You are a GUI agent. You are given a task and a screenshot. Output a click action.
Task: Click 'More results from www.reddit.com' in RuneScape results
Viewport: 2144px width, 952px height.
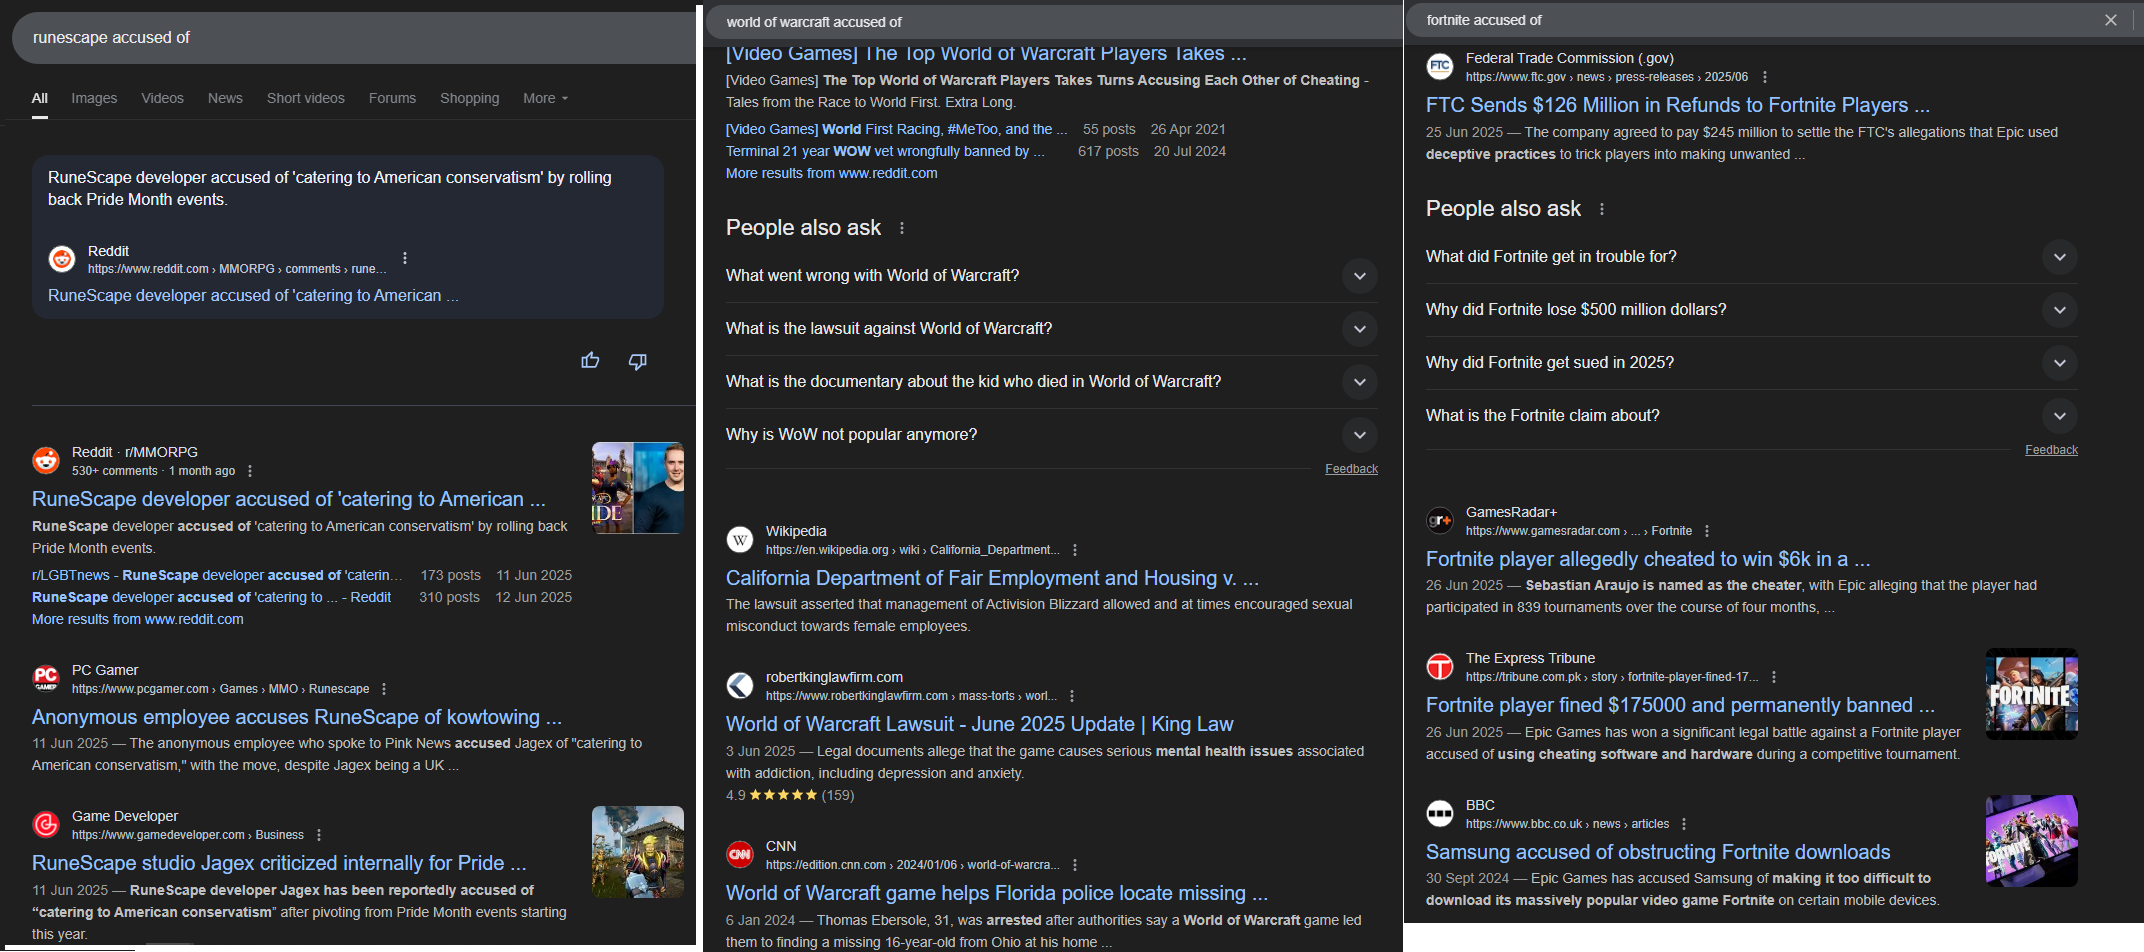coord(138,619)
